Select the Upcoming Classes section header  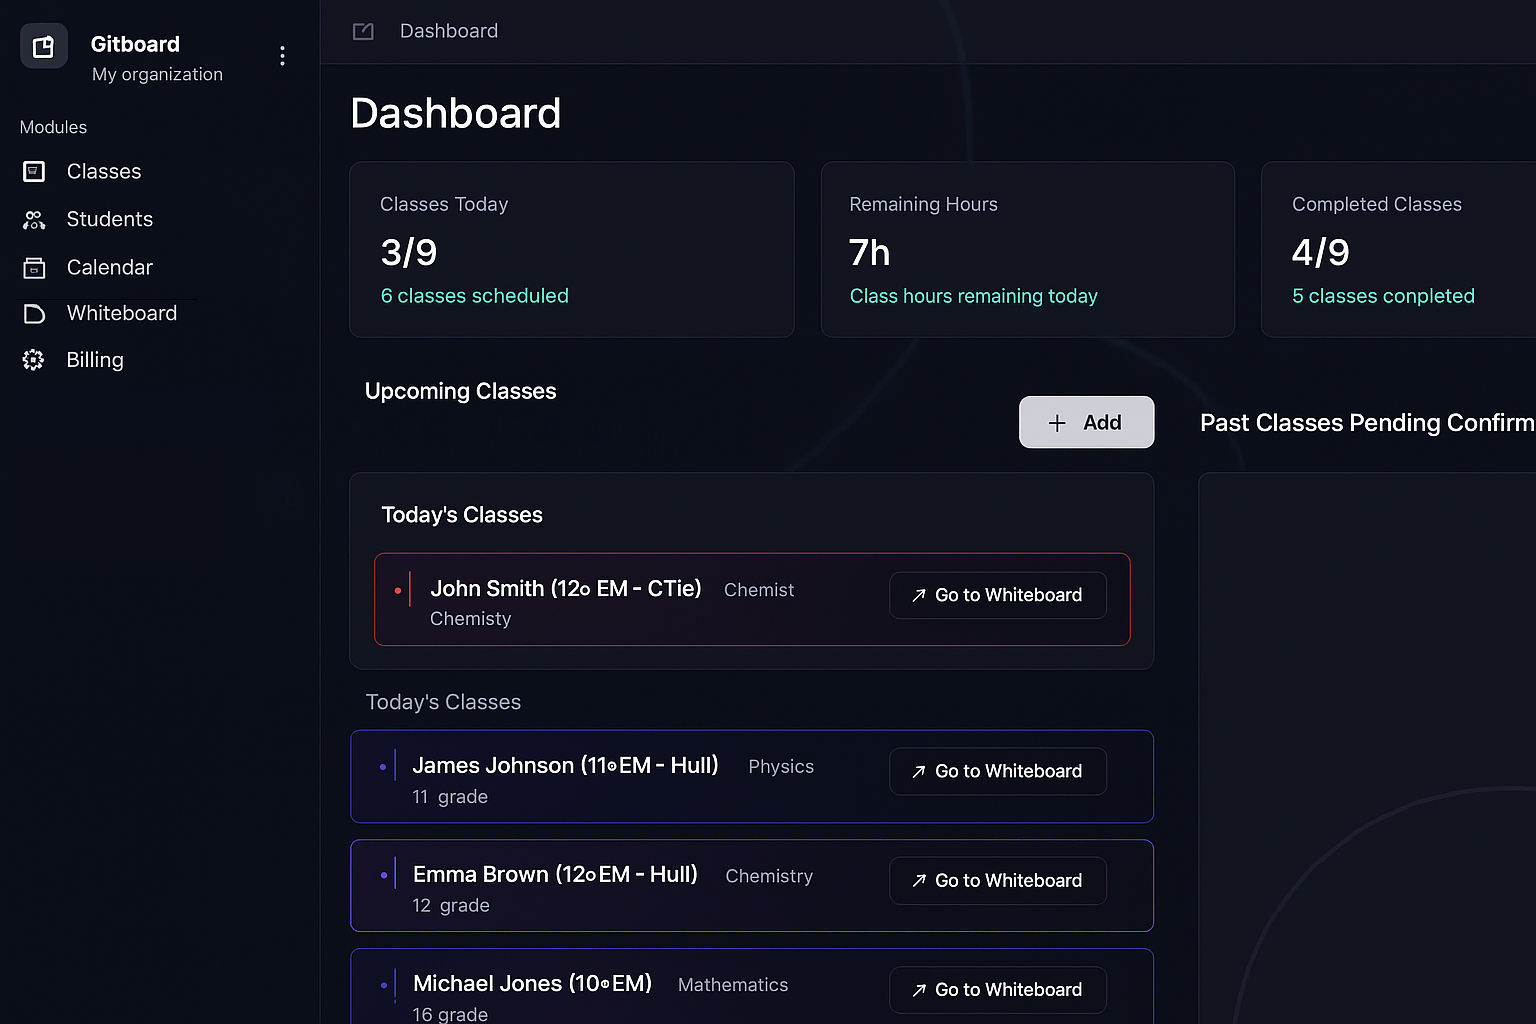[461, 391]
